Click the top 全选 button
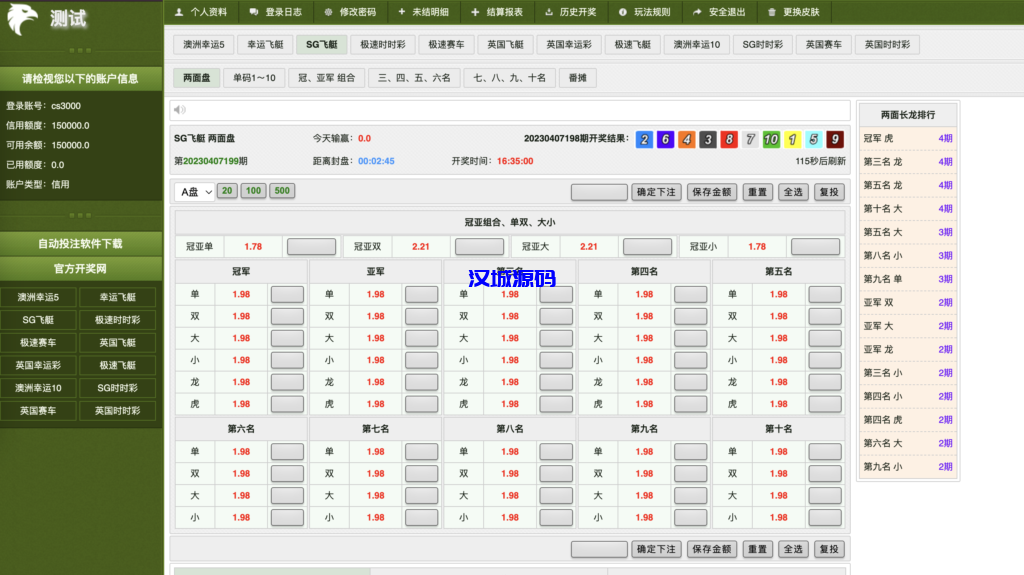The width and height of the screenshot is (1024, 575). (793, 192)
